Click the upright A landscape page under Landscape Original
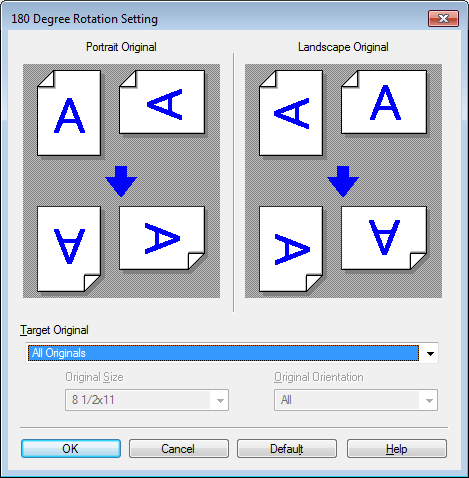 tap(384, 102)
